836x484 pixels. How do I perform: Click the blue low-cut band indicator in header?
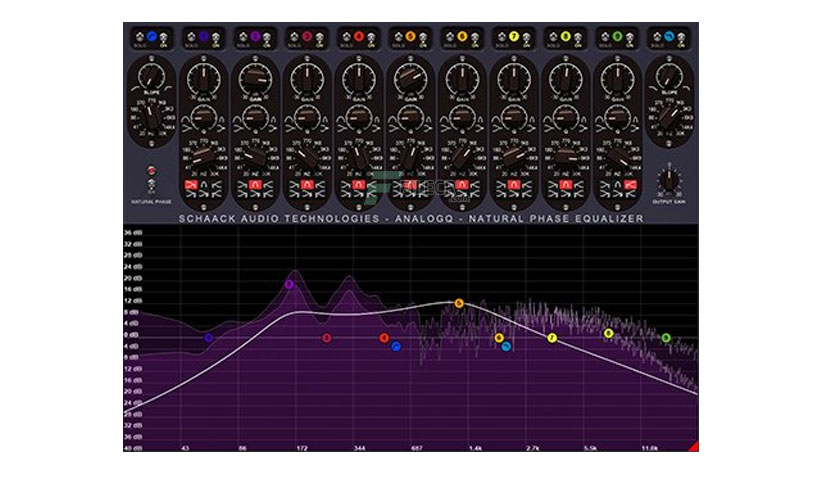[x=152, y=37]
